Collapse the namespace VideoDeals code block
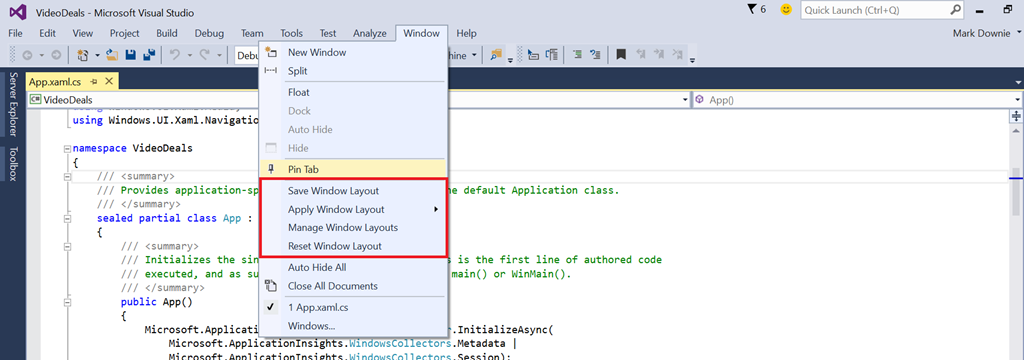The image size is (1024, 360). (x=67, y=148)
